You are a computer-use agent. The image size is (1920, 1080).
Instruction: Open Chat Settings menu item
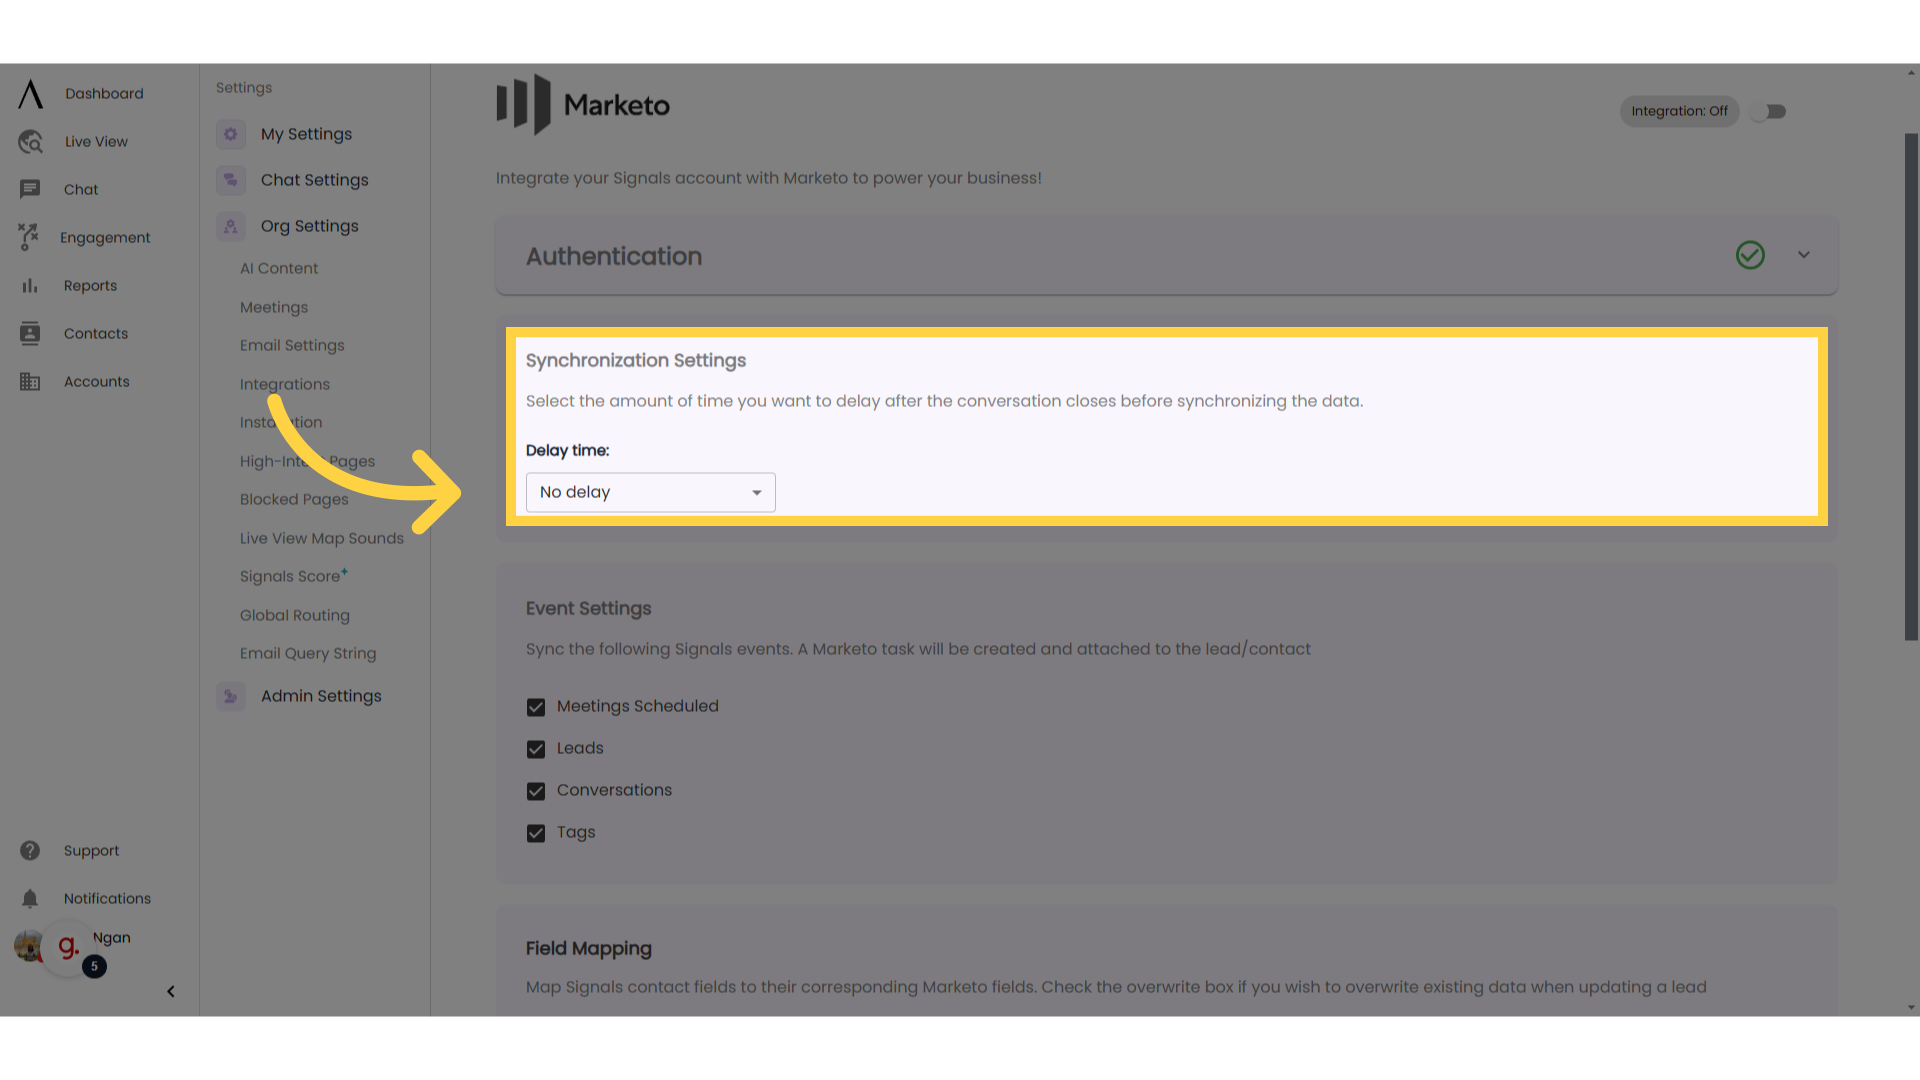(x=314, y=179)
